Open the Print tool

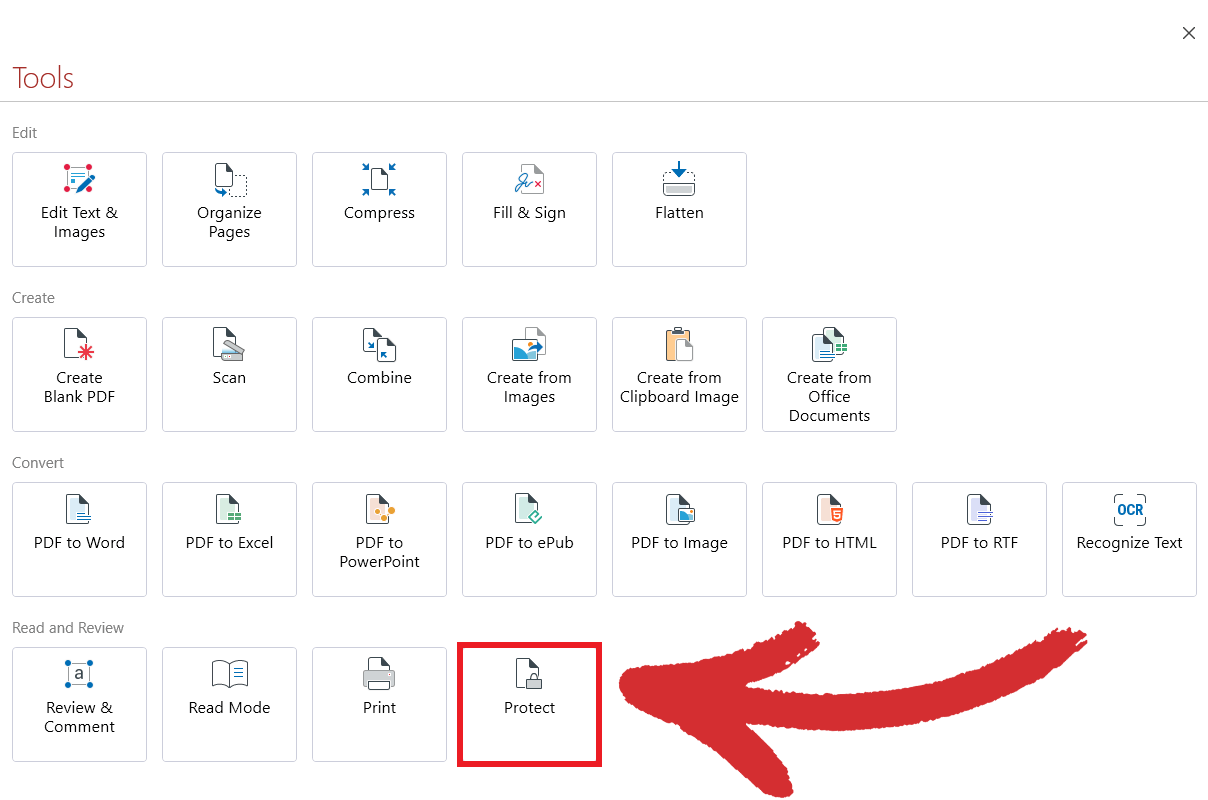pos(379,704)
